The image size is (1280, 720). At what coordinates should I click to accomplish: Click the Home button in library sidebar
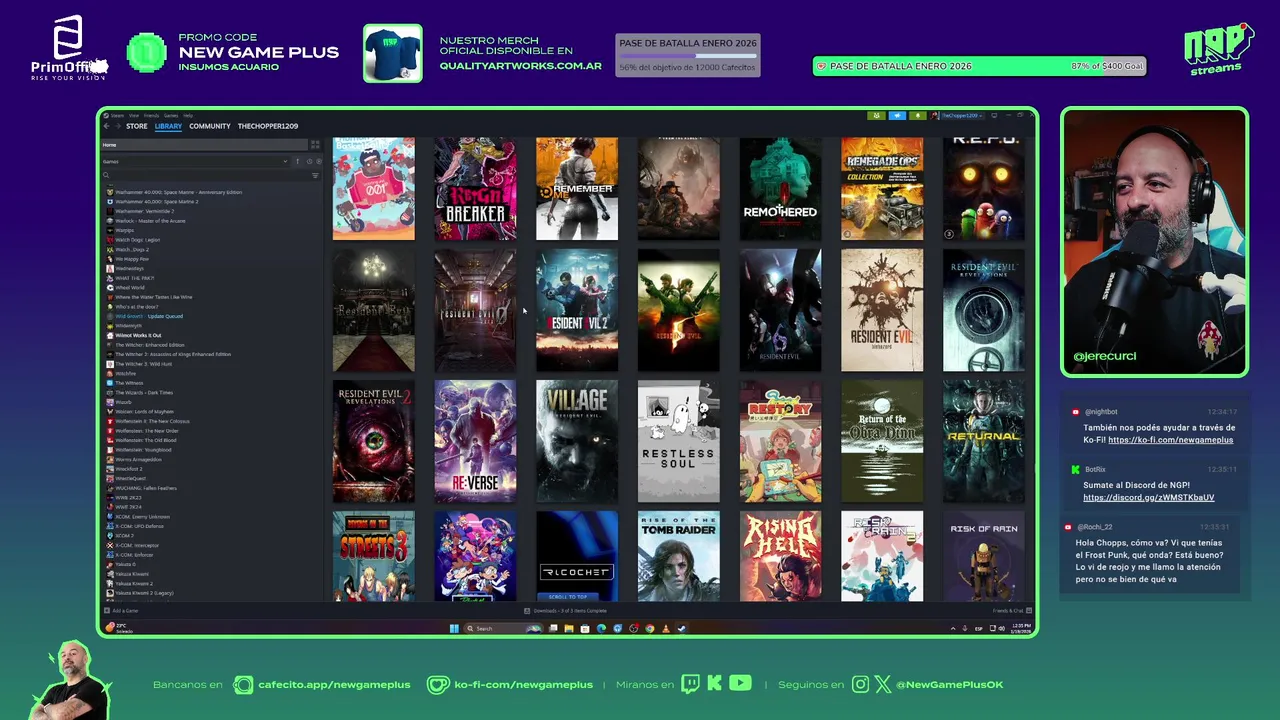(x=204, y=145)
